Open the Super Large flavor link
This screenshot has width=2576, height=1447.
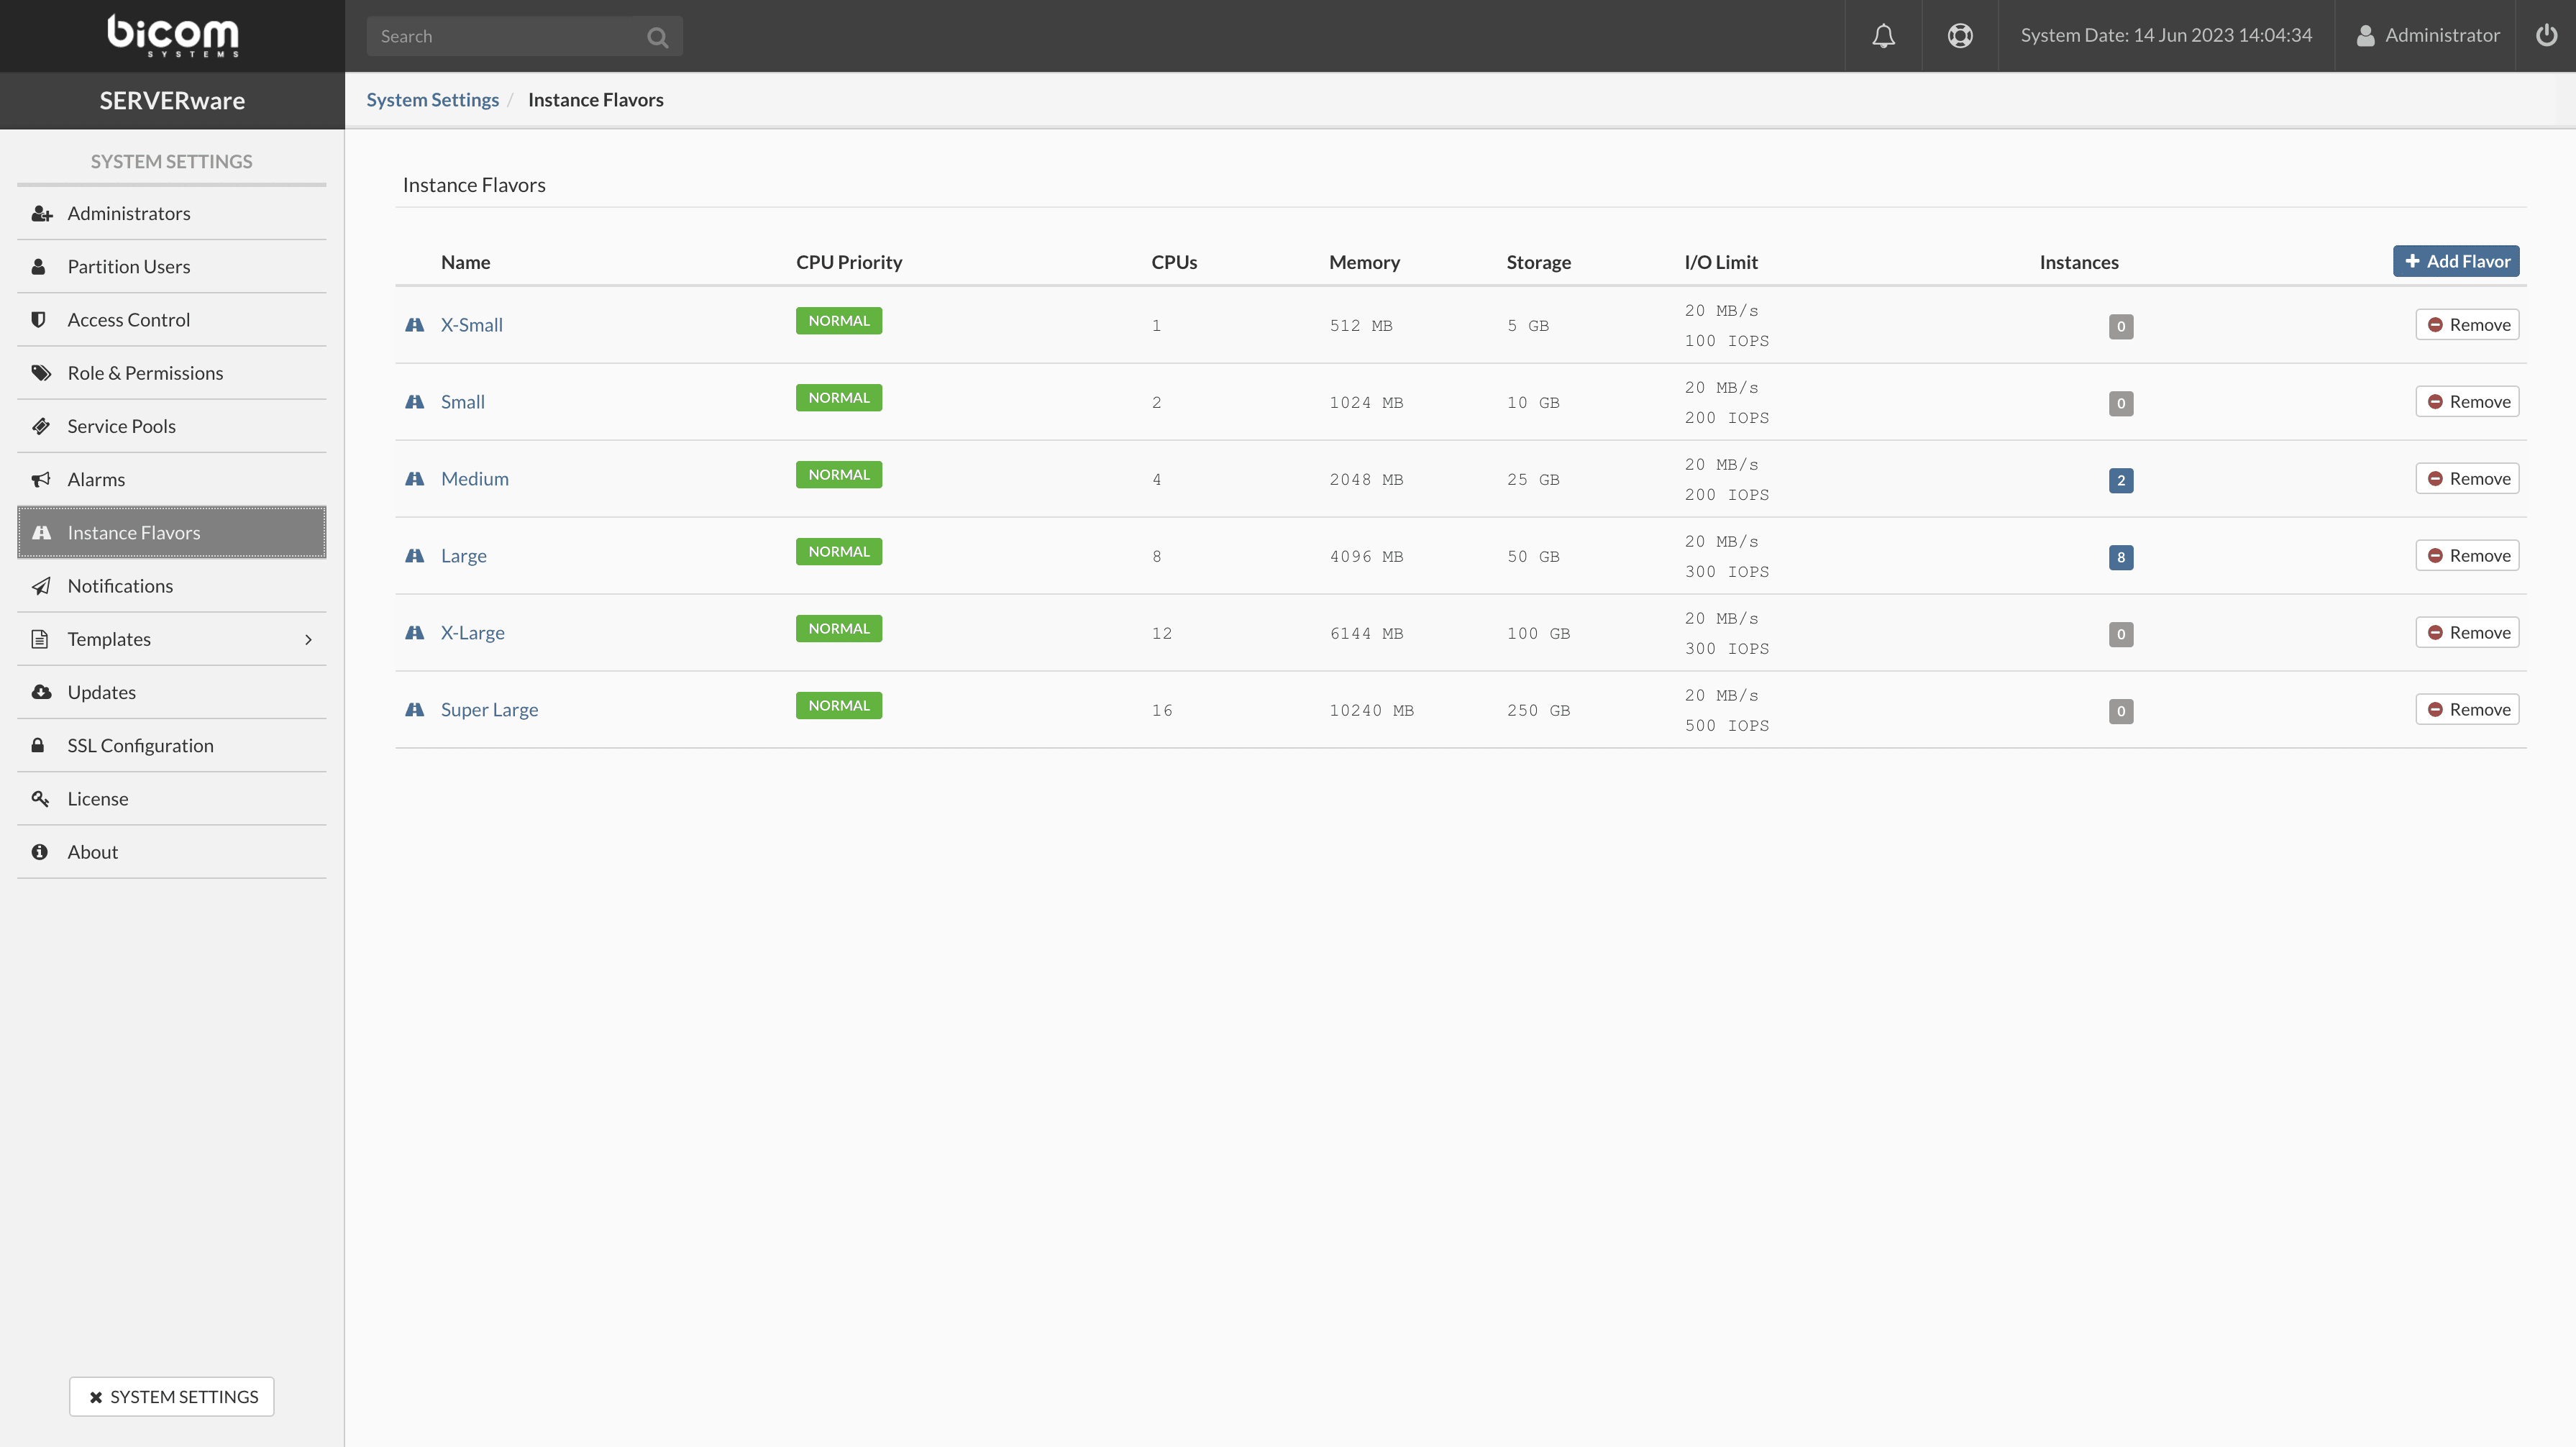pyautogui.click(x=490, y=710)
